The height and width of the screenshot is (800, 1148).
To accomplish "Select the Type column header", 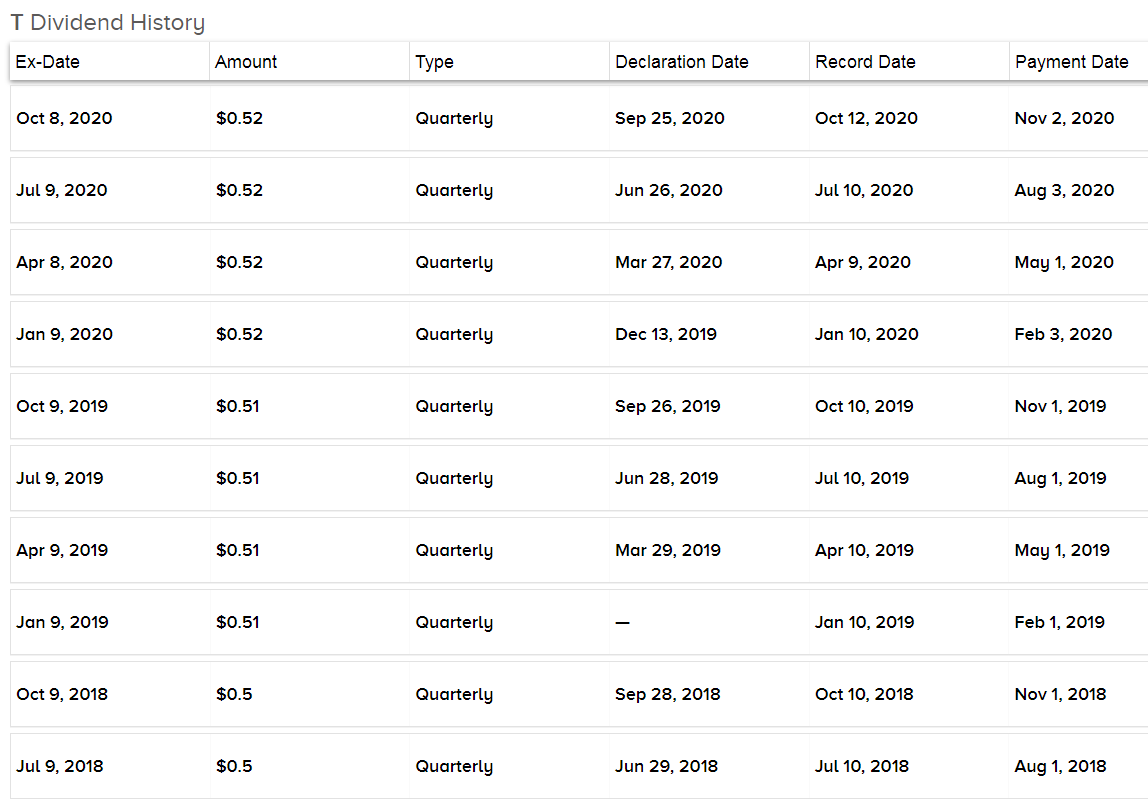I will (x=509, y=61).
